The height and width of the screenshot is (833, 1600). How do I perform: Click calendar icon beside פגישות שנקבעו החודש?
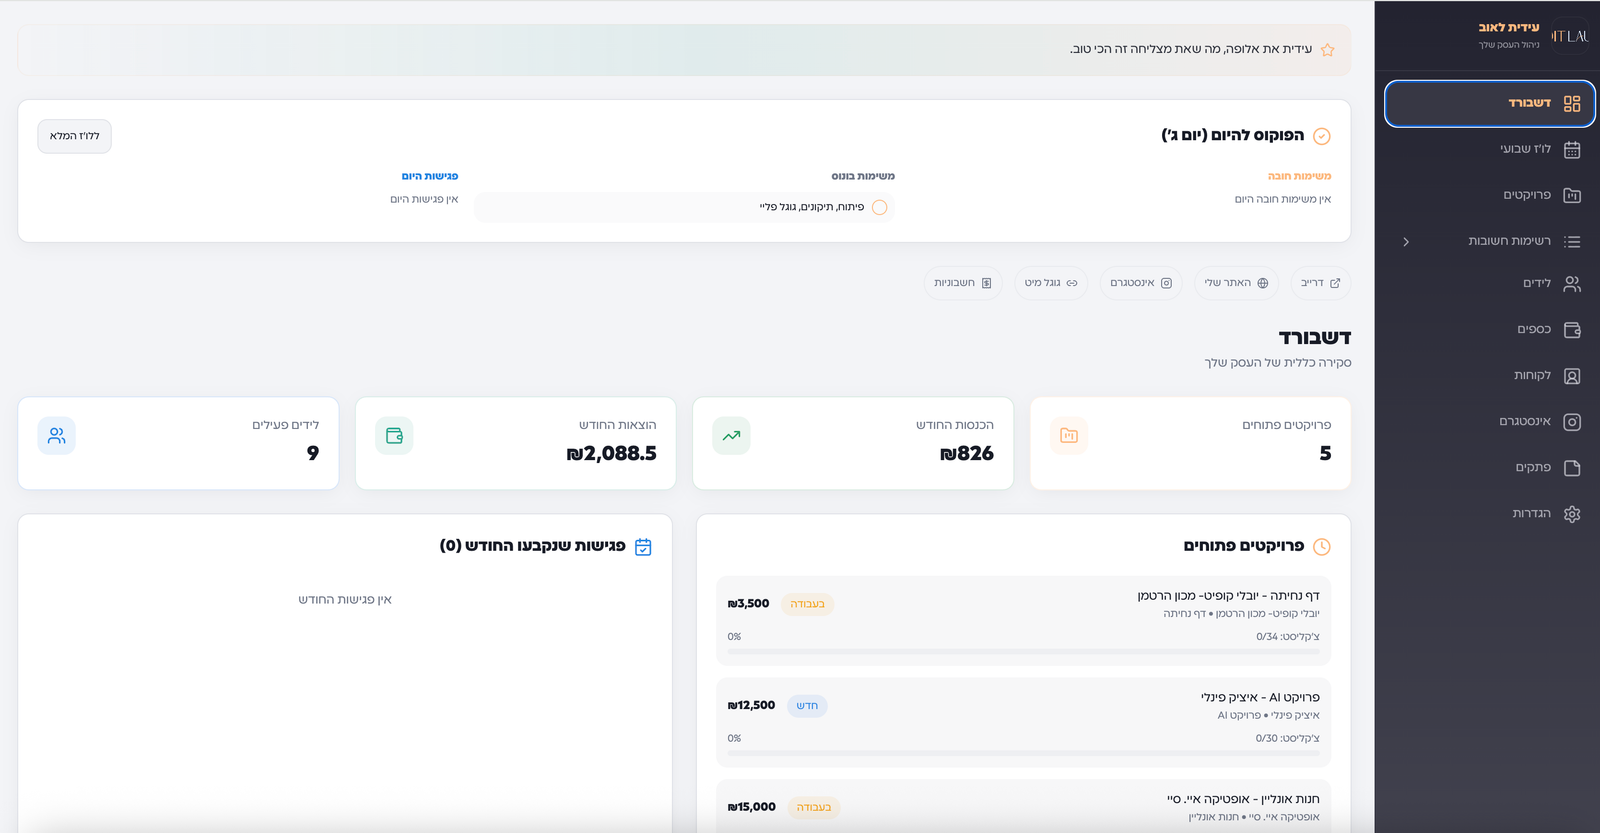[x=643, y=547]
